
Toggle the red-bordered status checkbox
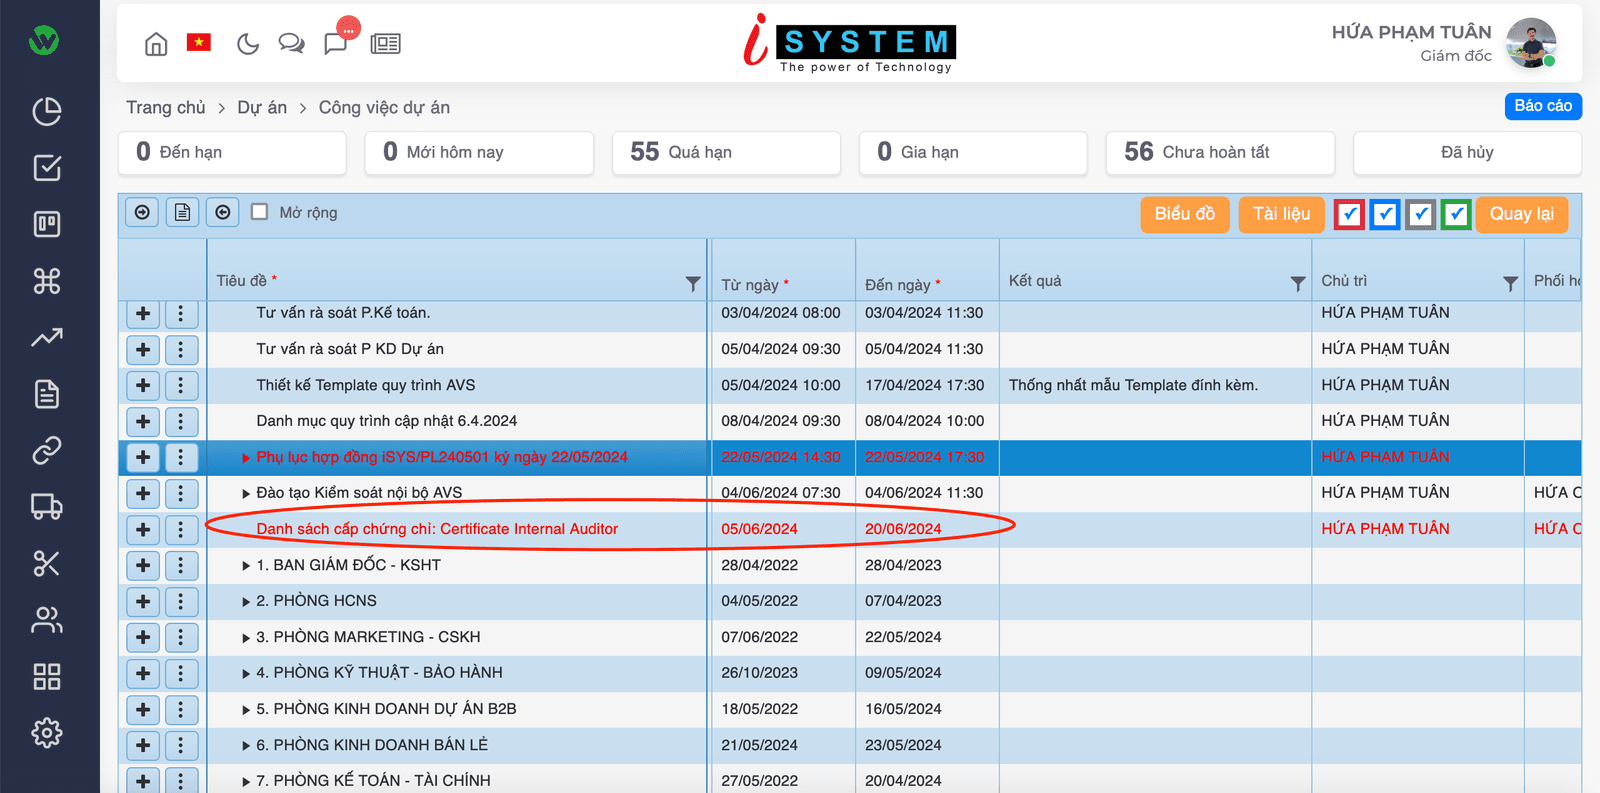point(1349,214)
